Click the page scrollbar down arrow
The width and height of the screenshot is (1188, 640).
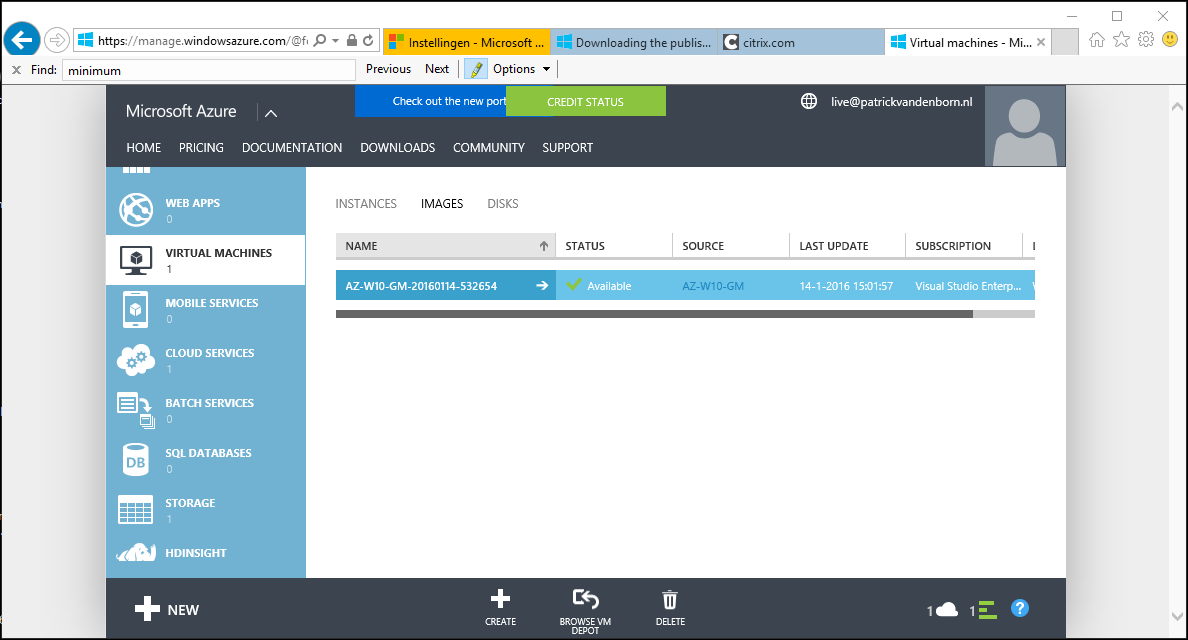[x=1177, y=616]
